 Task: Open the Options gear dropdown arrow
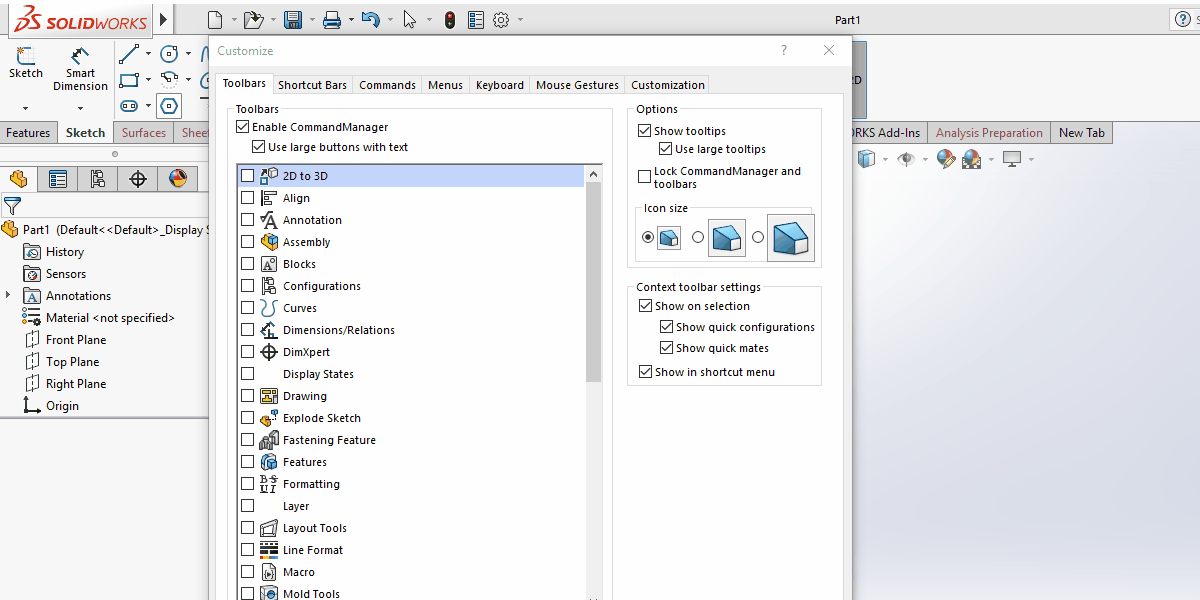520,20
